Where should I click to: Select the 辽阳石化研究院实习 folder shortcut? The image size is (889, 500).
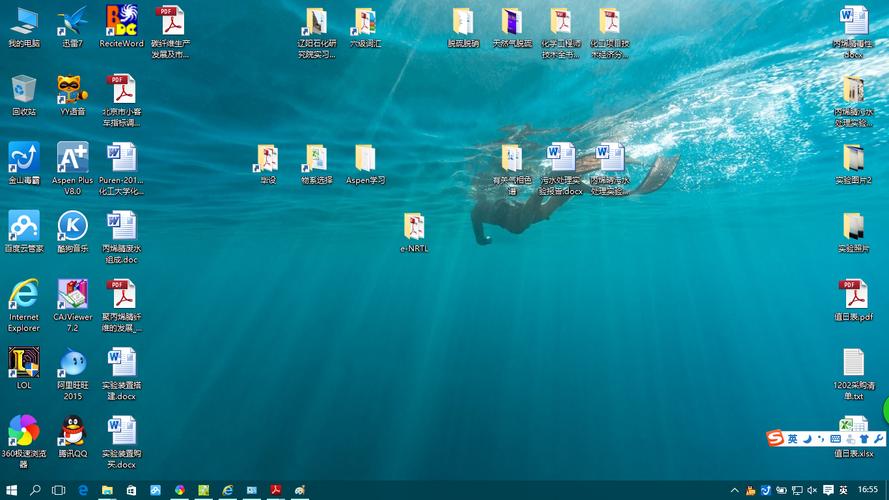[x=316, y=32]
